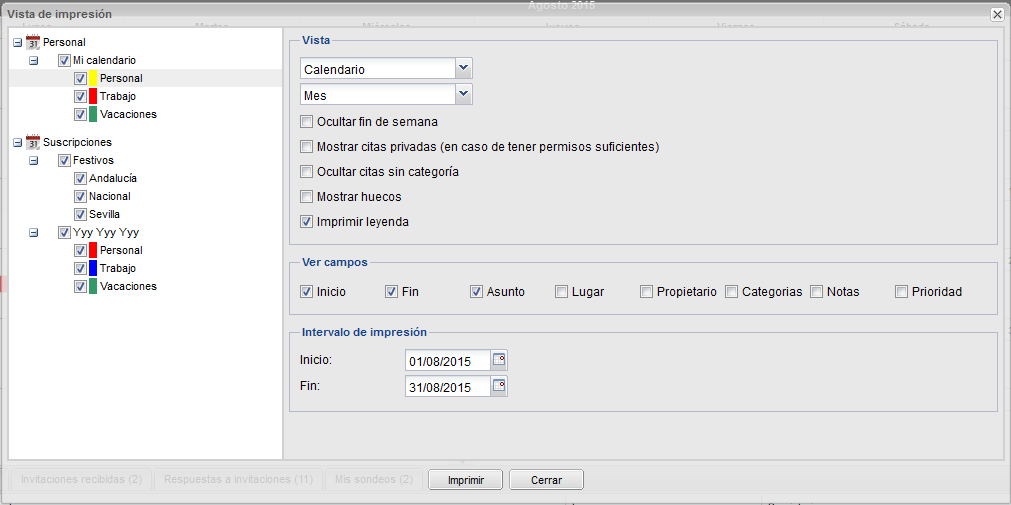Click the Cerrar button
This screenshot has width=1011, height=505.
tap(546, 480)
